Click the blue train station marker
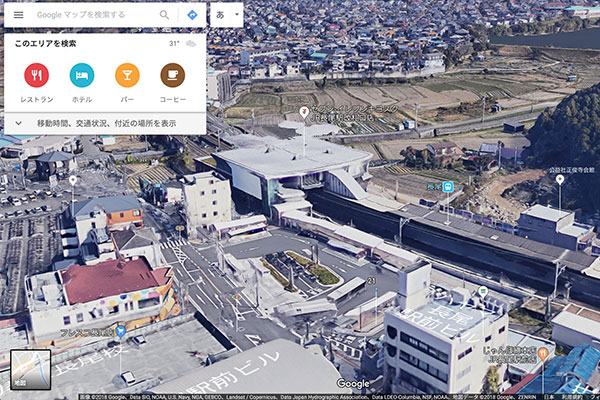The height and width of the screenshot is (400, 600). tap(449, 186)
